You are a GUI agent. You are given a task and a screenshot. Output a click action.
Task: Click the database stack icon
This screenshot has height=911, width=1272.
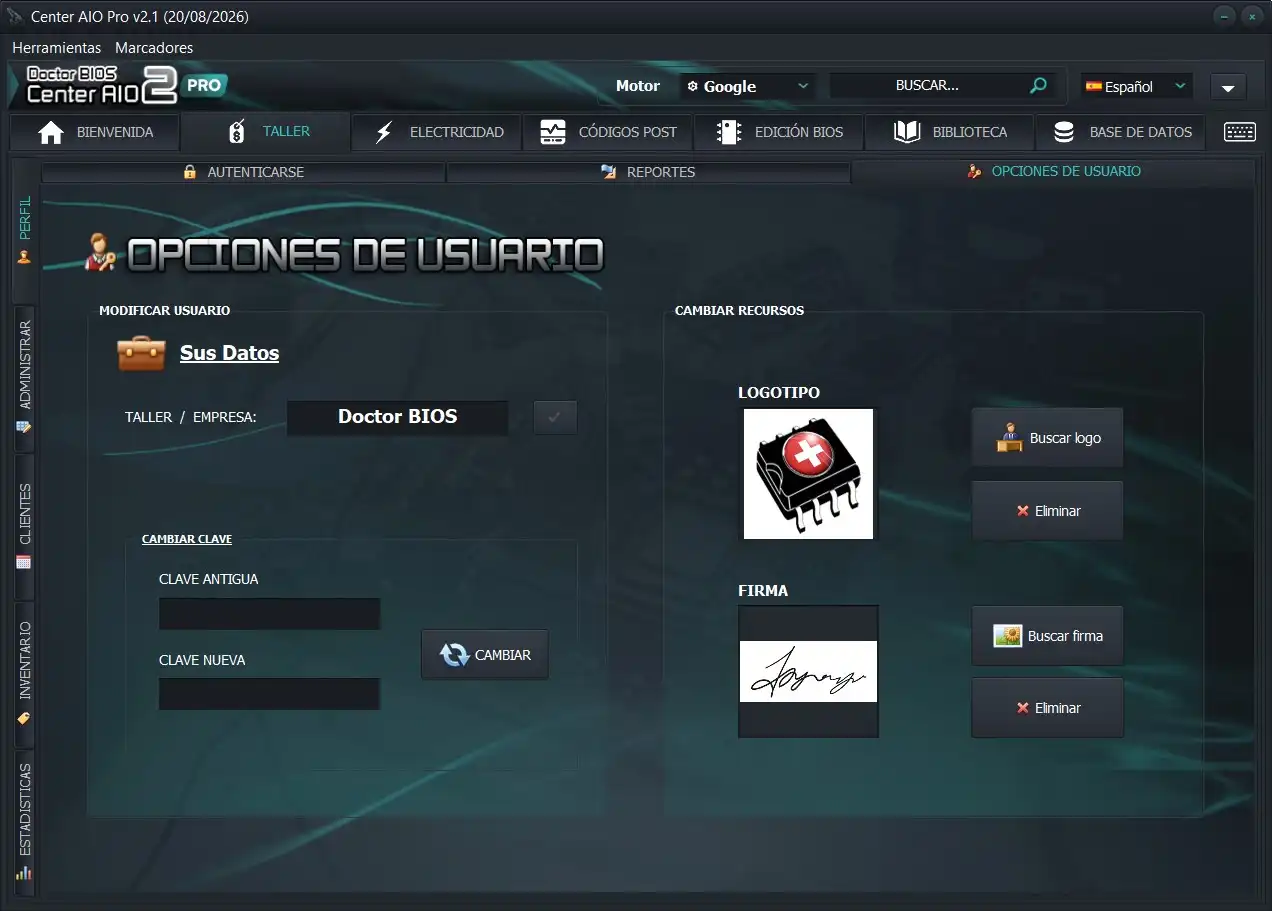coord(1064,132)
